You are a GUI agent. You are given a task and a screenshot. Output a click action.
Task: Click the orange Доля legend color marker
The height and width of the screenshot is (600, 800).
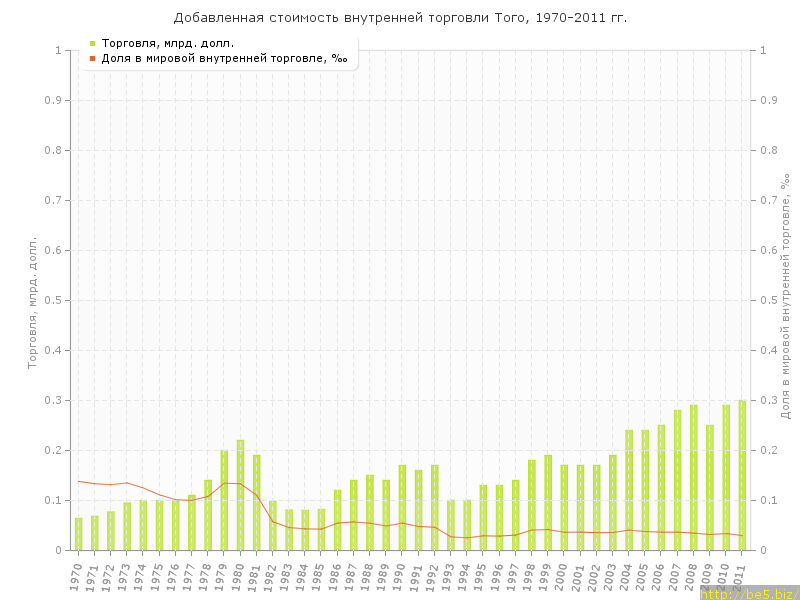pyautogui.click(x=92, y=58)
